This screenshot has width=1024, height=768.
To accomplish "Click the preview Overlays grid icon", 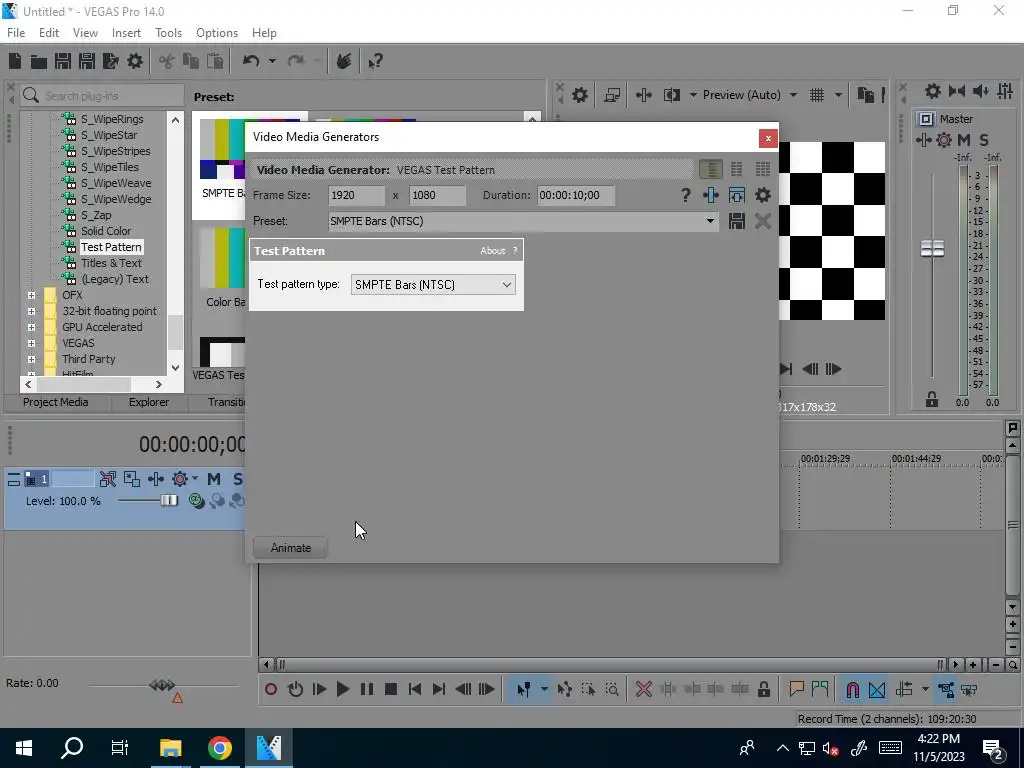I will [x=816, y=95].
